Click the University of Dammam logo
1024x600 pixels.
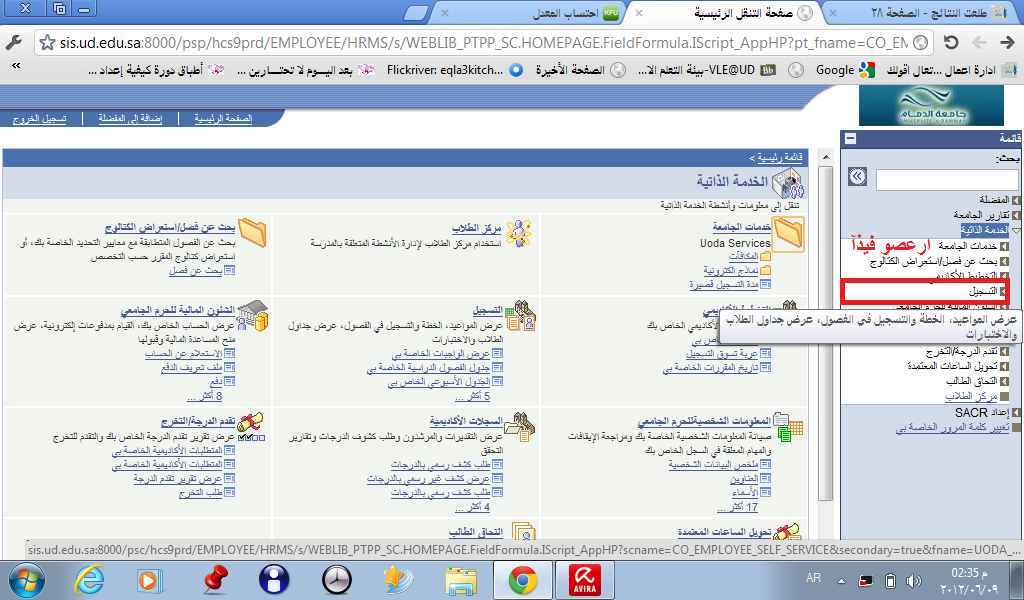tap(931, 105)
